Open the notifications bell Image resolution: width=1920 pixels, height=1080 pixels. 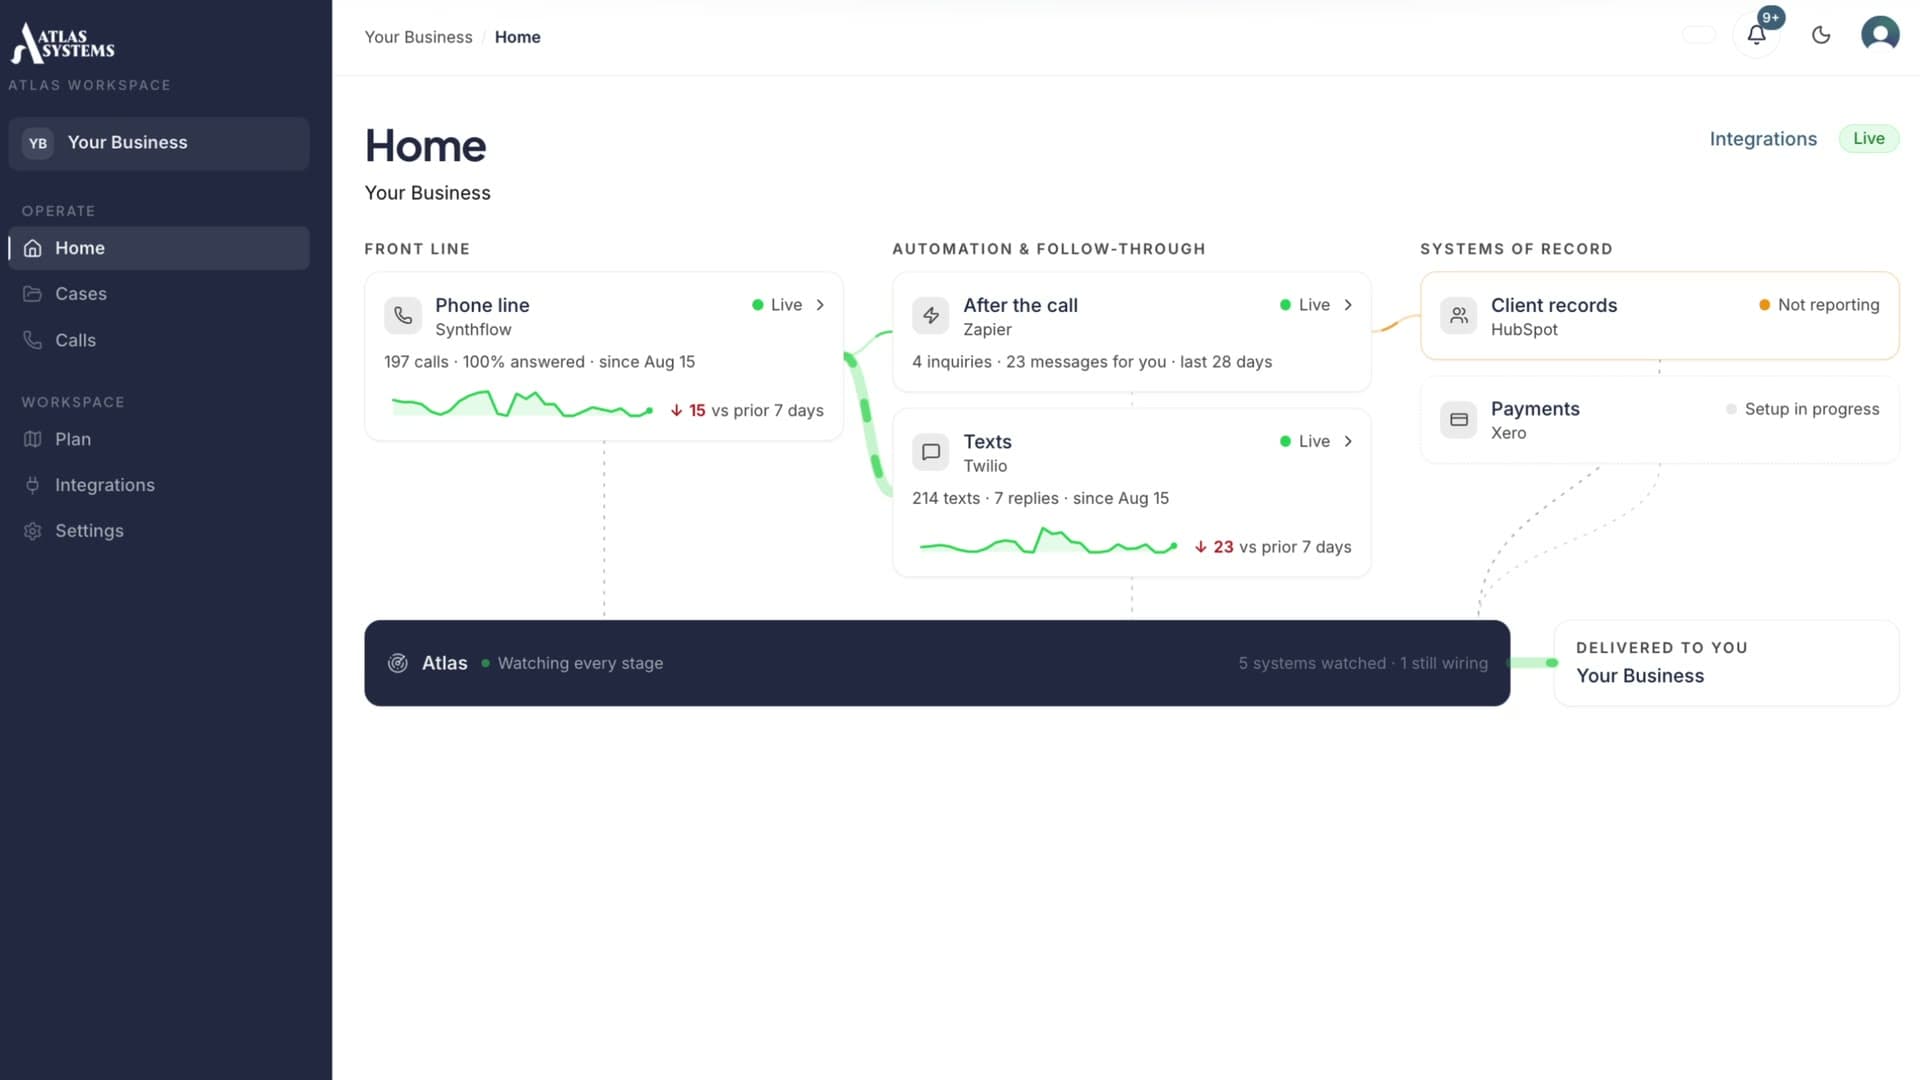tap(1756, 35)
